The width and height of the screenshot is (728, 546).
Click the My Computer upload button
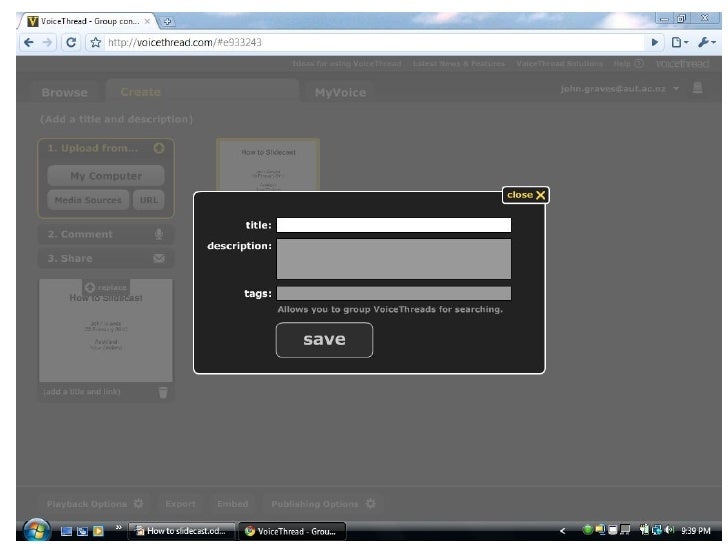106,176
